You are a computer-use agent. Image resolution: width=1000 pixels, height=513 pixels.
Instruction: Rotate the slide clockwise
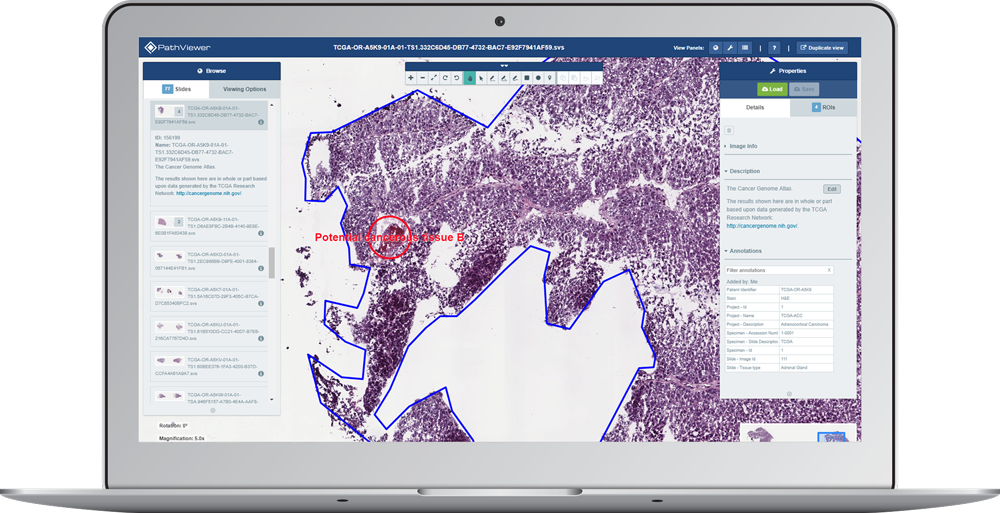pos(445,78)
